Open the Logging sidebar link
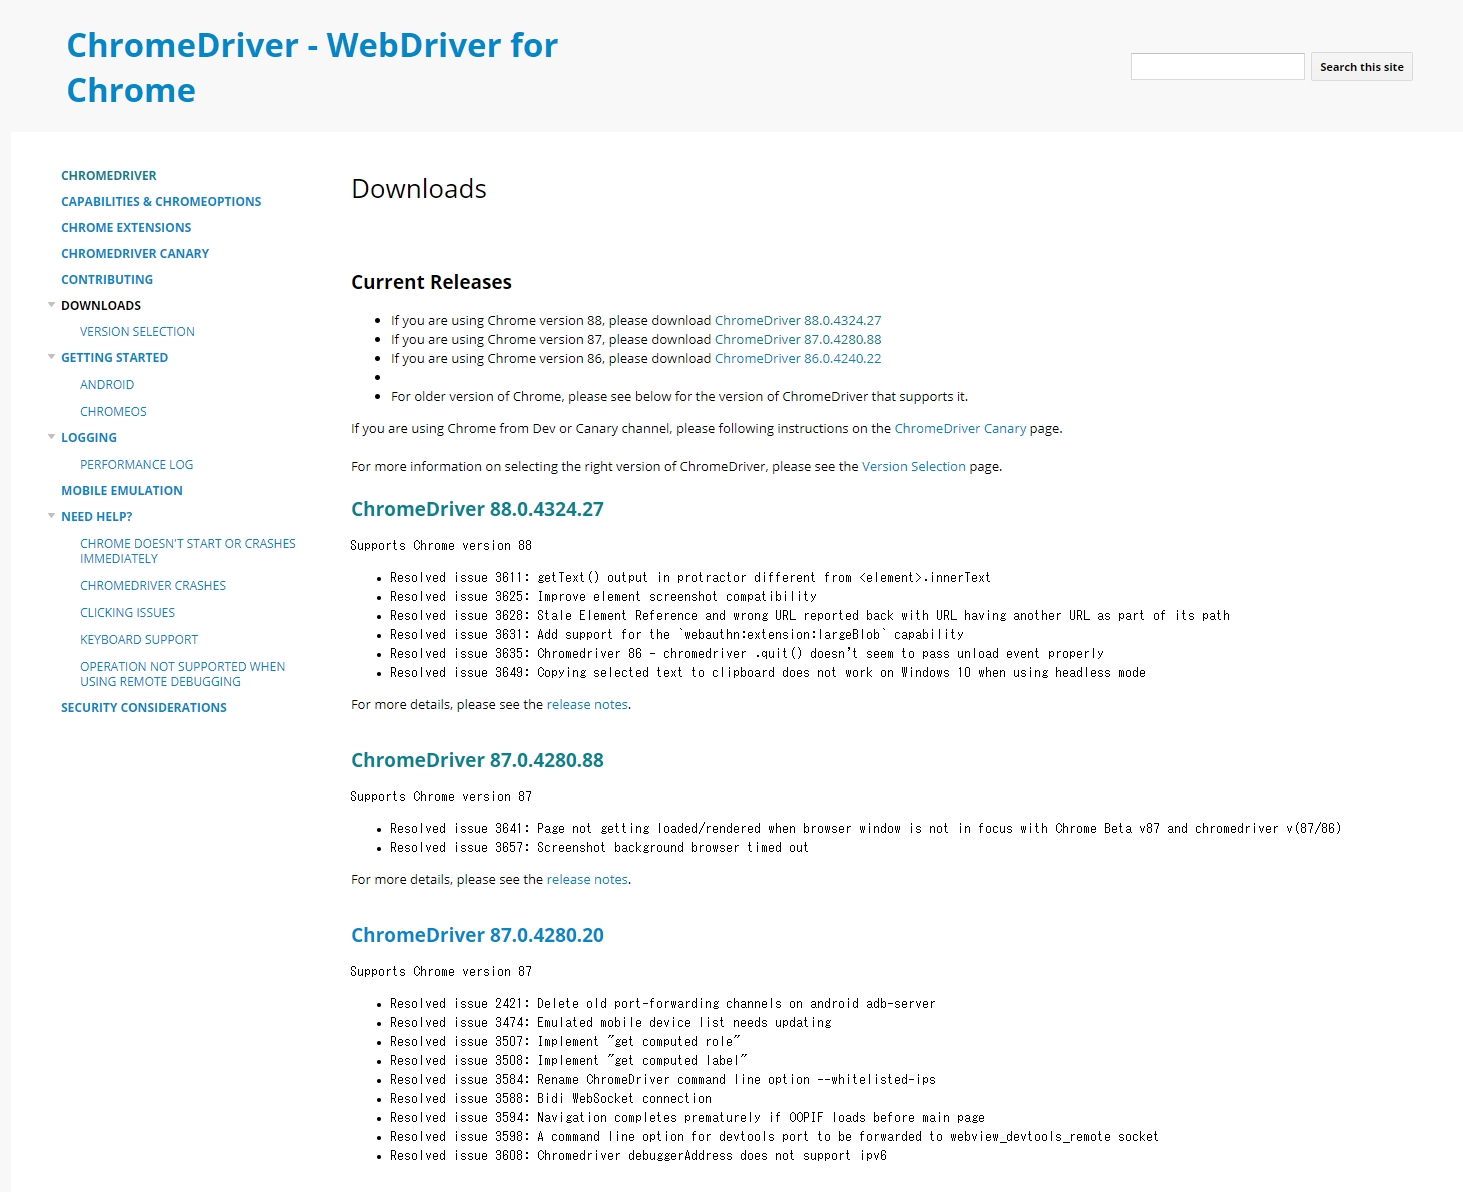Viewport: 1463px width, 1192px height. (89, 437)
